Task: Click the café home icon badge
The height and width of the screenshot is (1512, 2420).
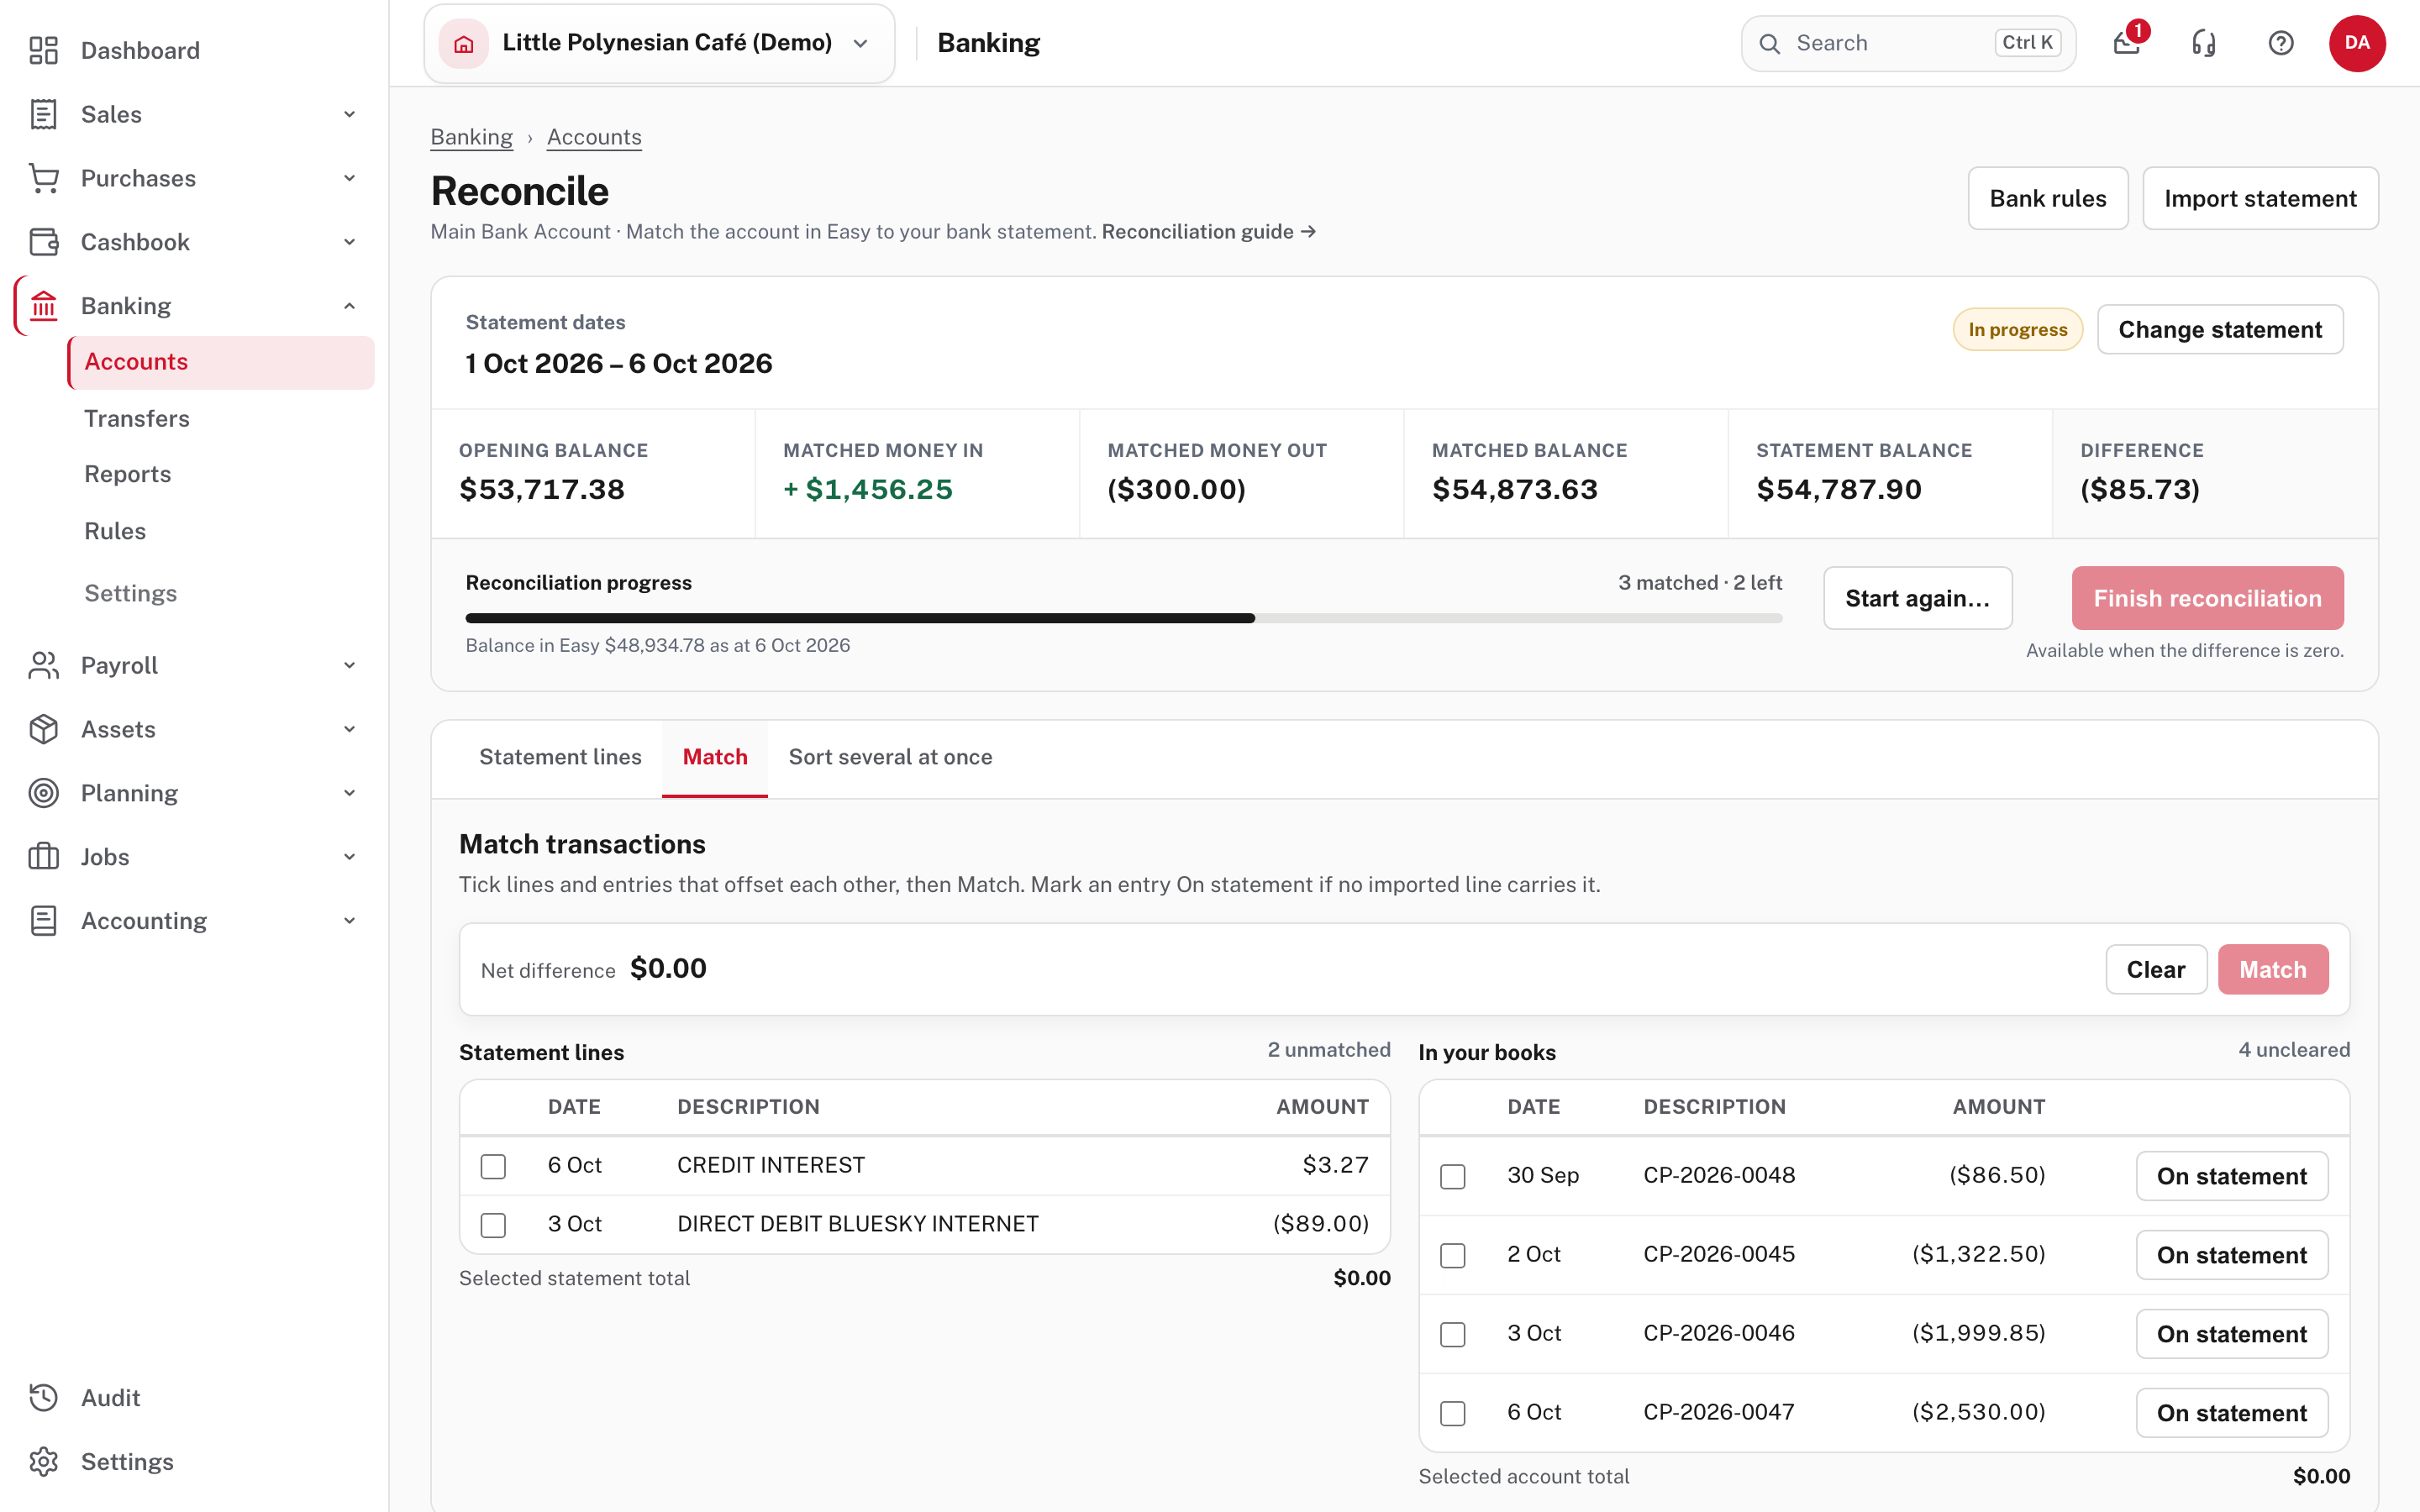Action: (x=464, y=43)
